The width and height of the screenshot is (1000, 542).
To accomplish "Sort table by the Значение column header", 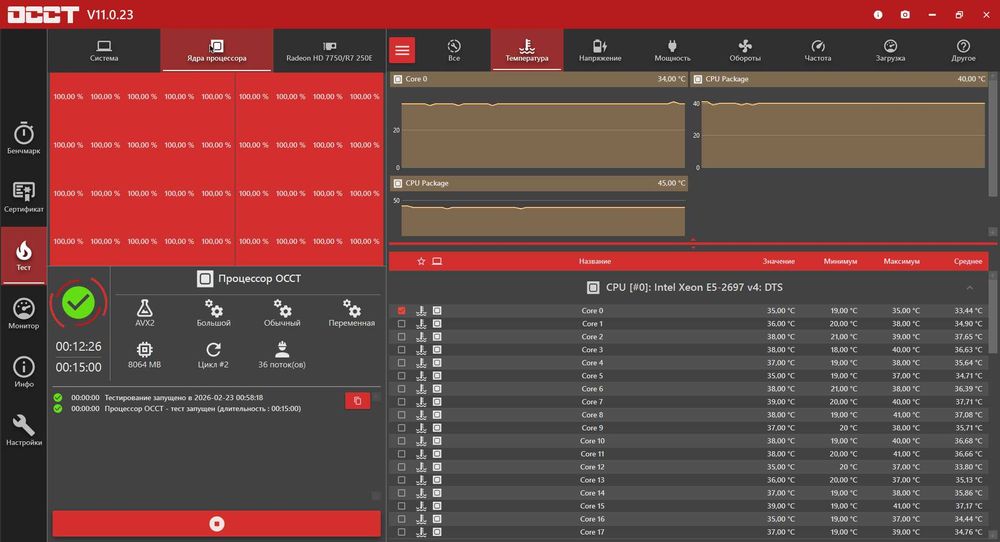I will tap(779, 261).
